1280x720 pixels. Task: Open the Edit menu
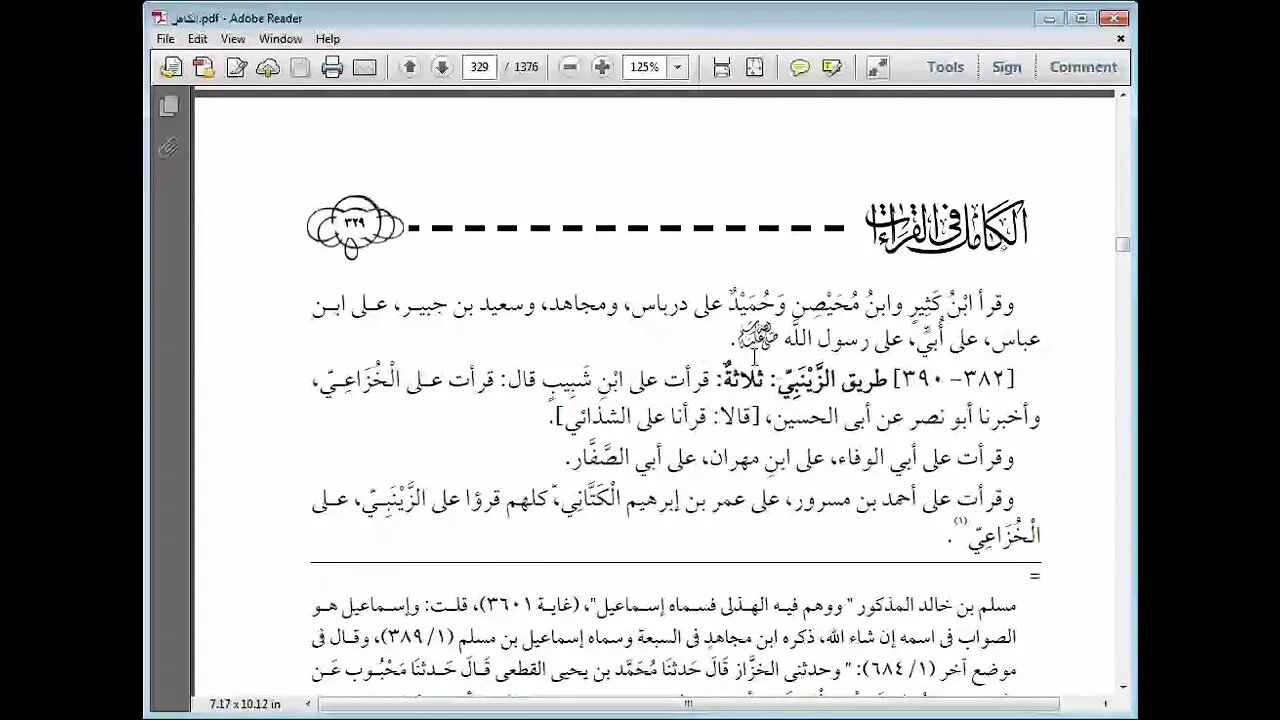[198, 39]
